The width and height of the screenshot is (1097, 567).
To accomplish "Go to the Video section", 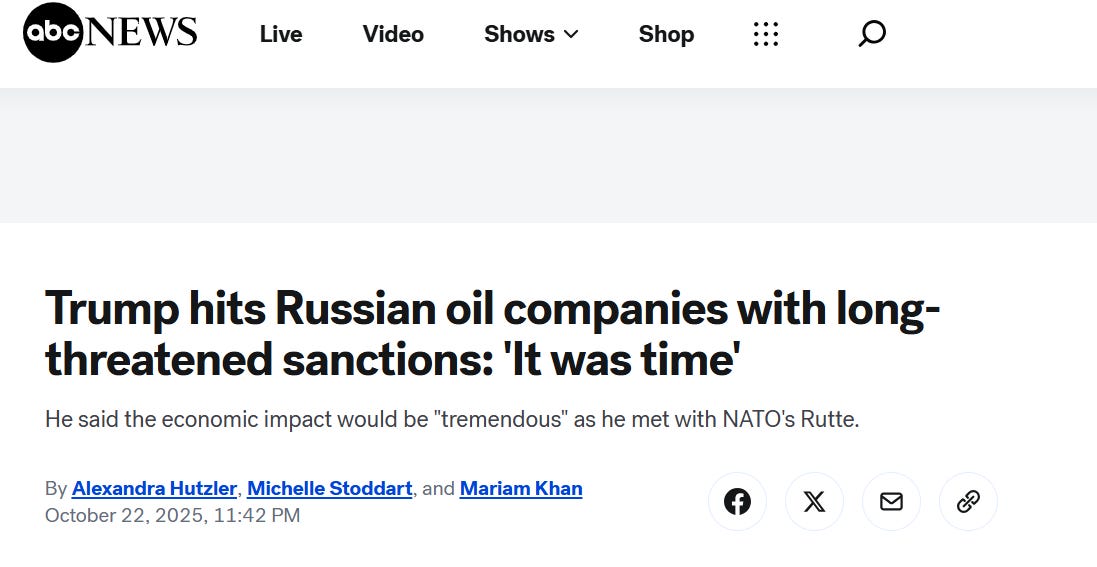I will click(393, 34).
